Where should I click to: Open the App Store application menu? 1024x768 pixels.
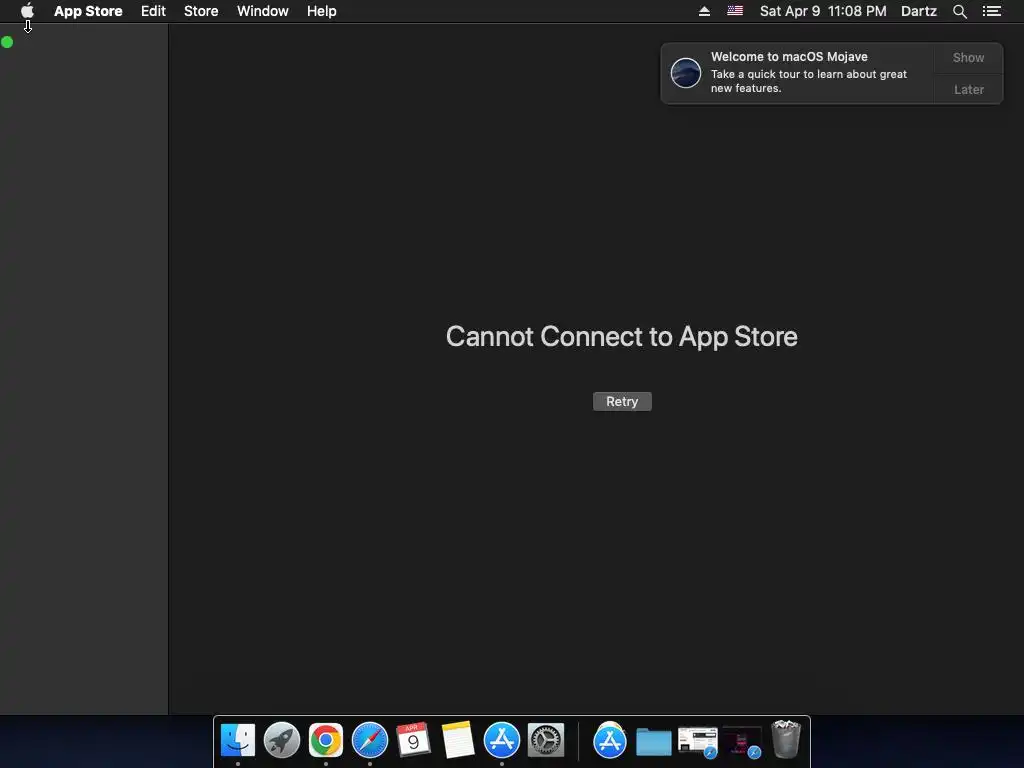click(88, 11)
